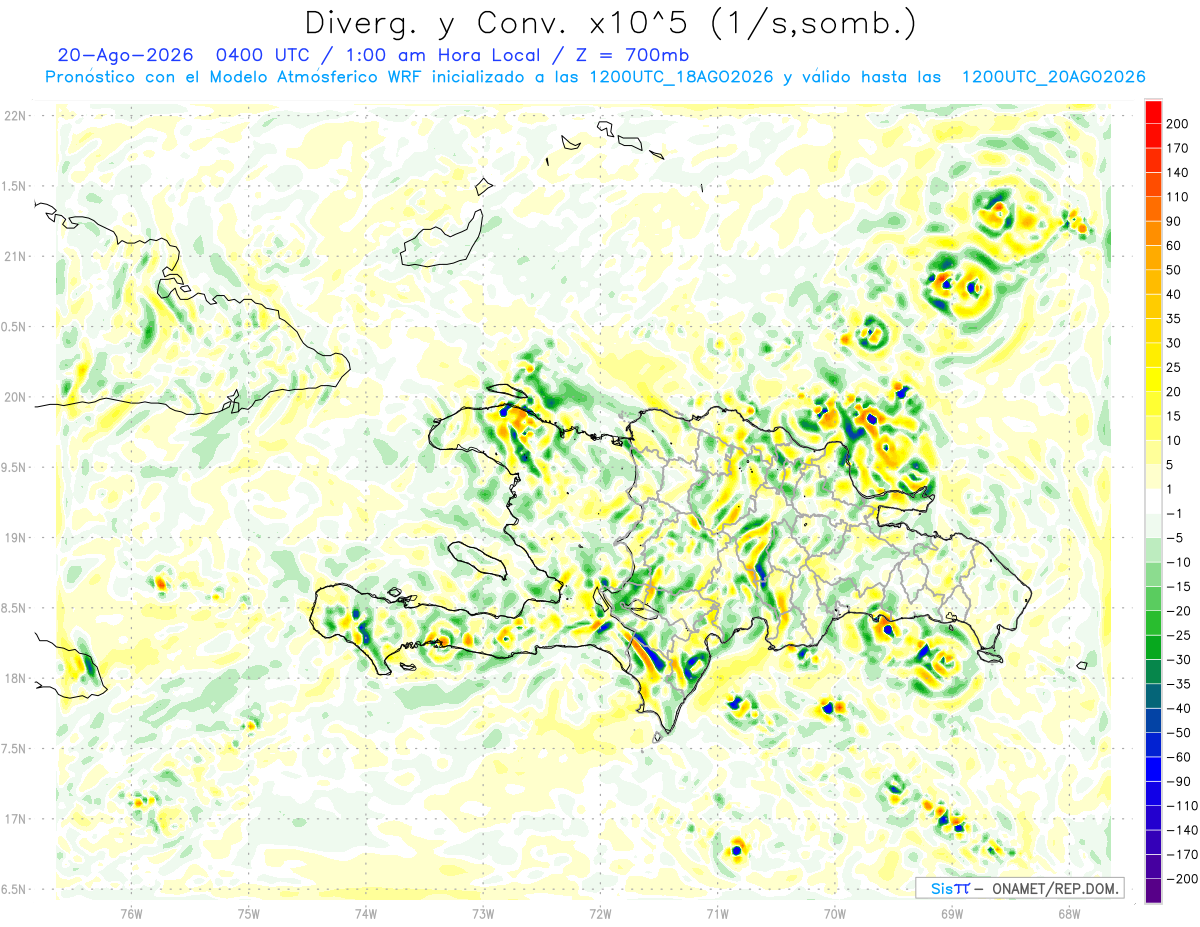The image size is (1200, 927).
Task: Click the '9.5N' latitude label
Action: [14, 467]
